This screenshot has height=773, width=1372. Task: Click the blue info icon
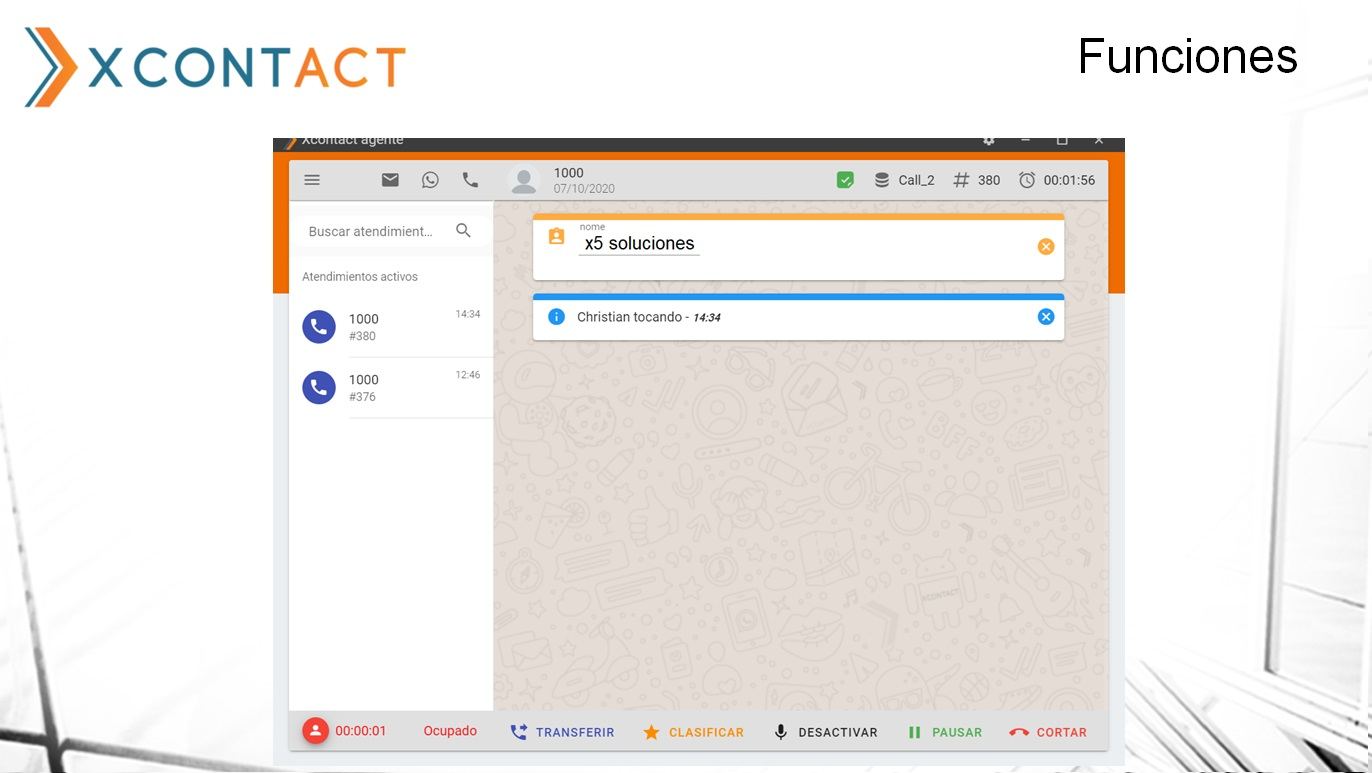coord(557,317)
